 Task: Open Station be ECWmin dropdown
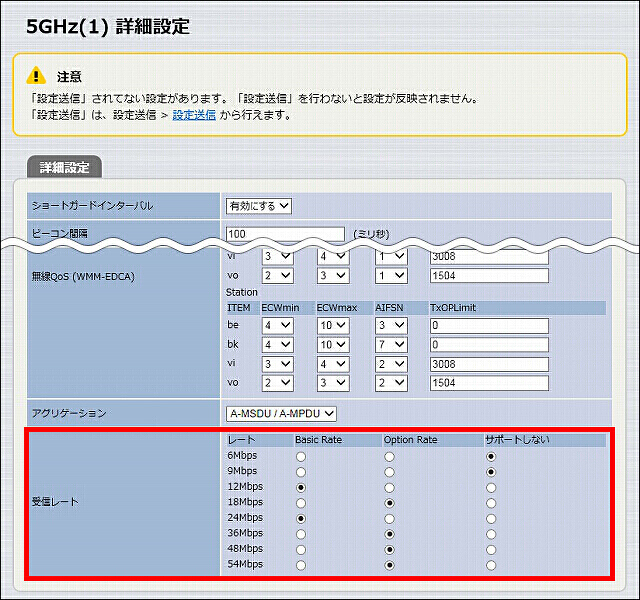tap(278, 326)
